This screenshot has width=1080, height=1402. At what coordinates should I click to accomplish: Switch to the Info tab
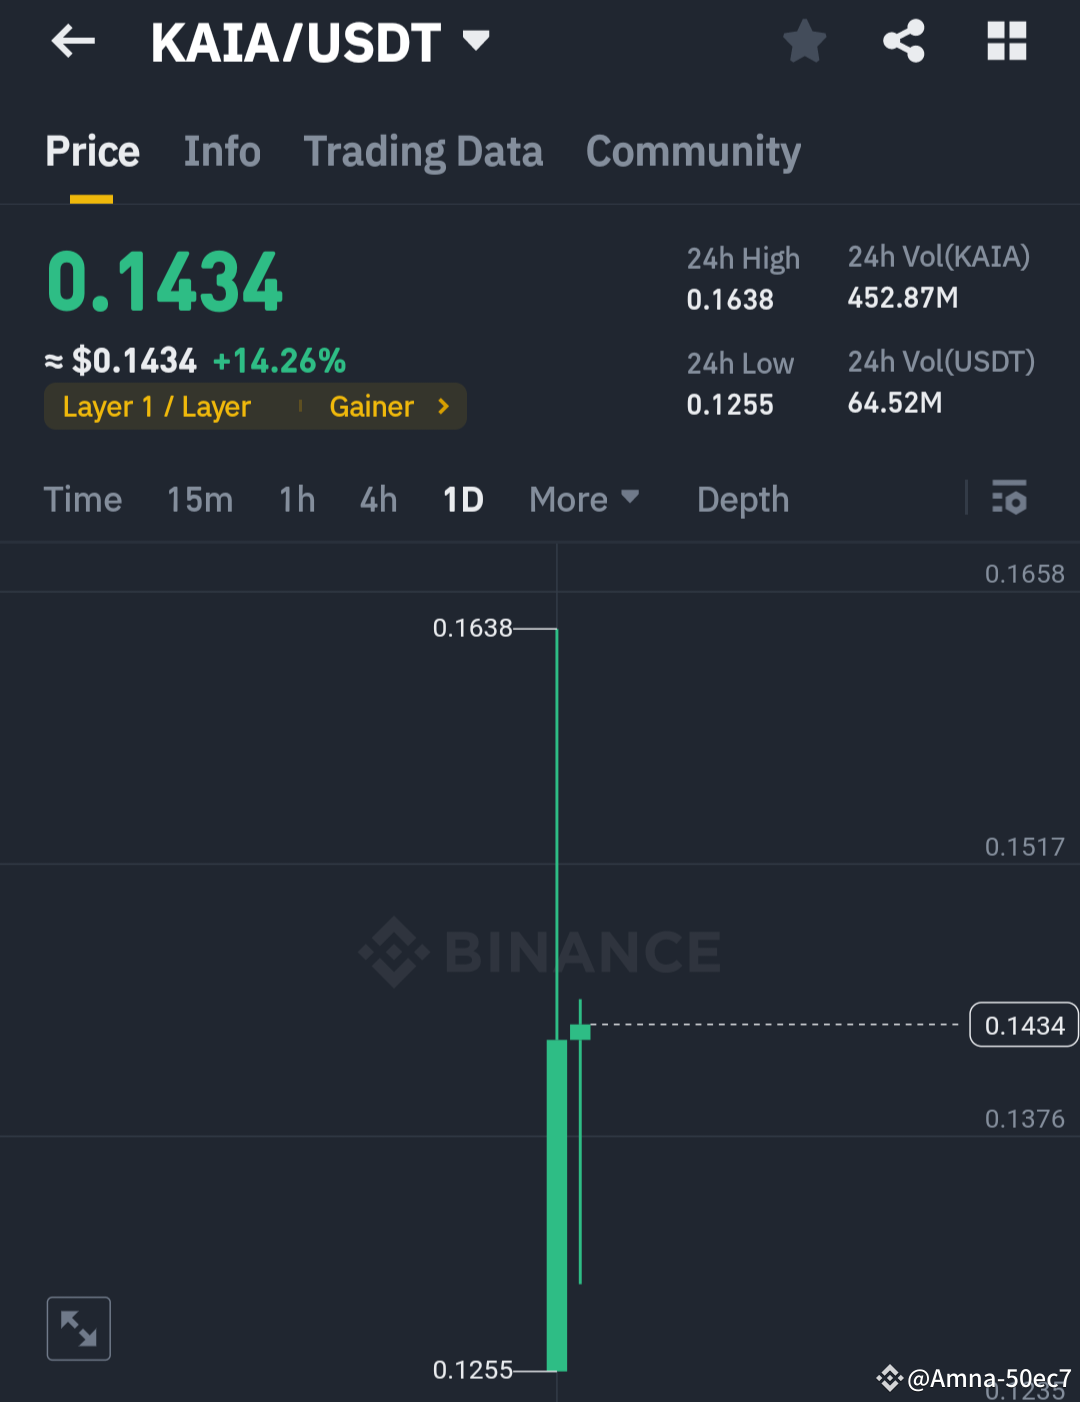pos(222,152)
